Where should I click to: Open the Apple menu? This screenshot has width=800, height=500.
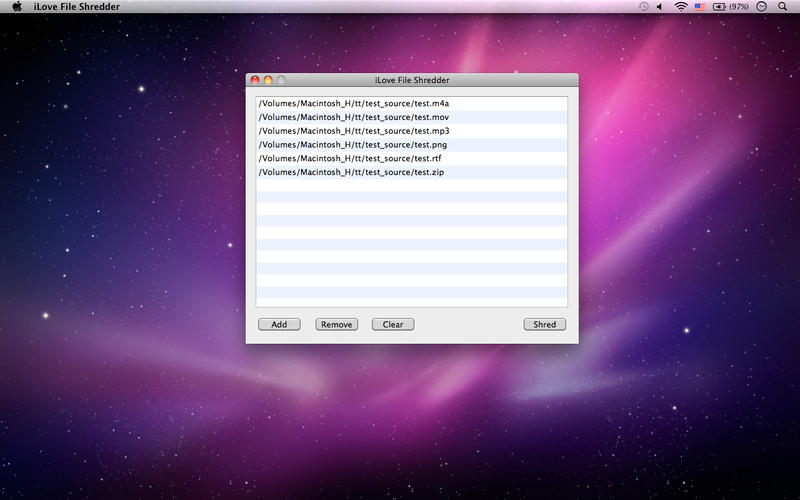pos(17,7)
